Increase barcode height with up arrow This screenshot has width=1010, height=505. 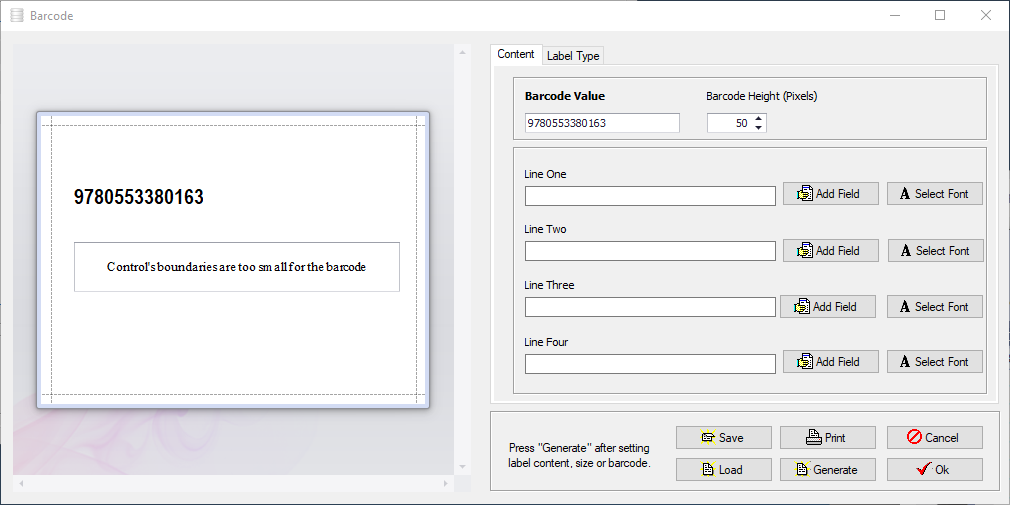[x=759, y=118]
